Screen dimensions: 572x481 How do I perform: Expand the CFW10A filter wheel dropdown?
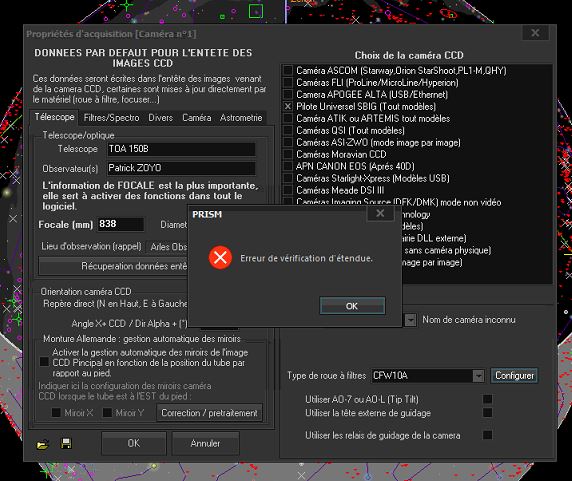point(478,376)
